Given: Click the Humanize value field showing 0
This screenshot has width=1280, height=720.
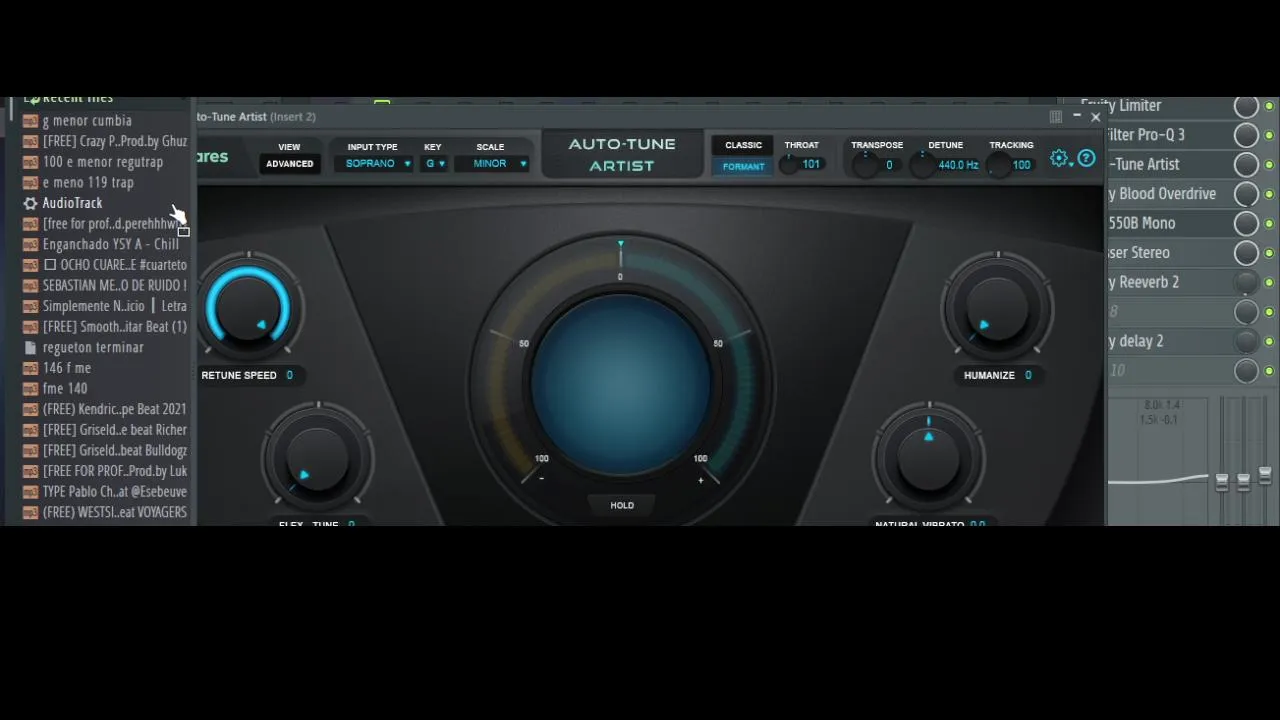Looking at the screenshot, I should click(x=1029, y=376).
